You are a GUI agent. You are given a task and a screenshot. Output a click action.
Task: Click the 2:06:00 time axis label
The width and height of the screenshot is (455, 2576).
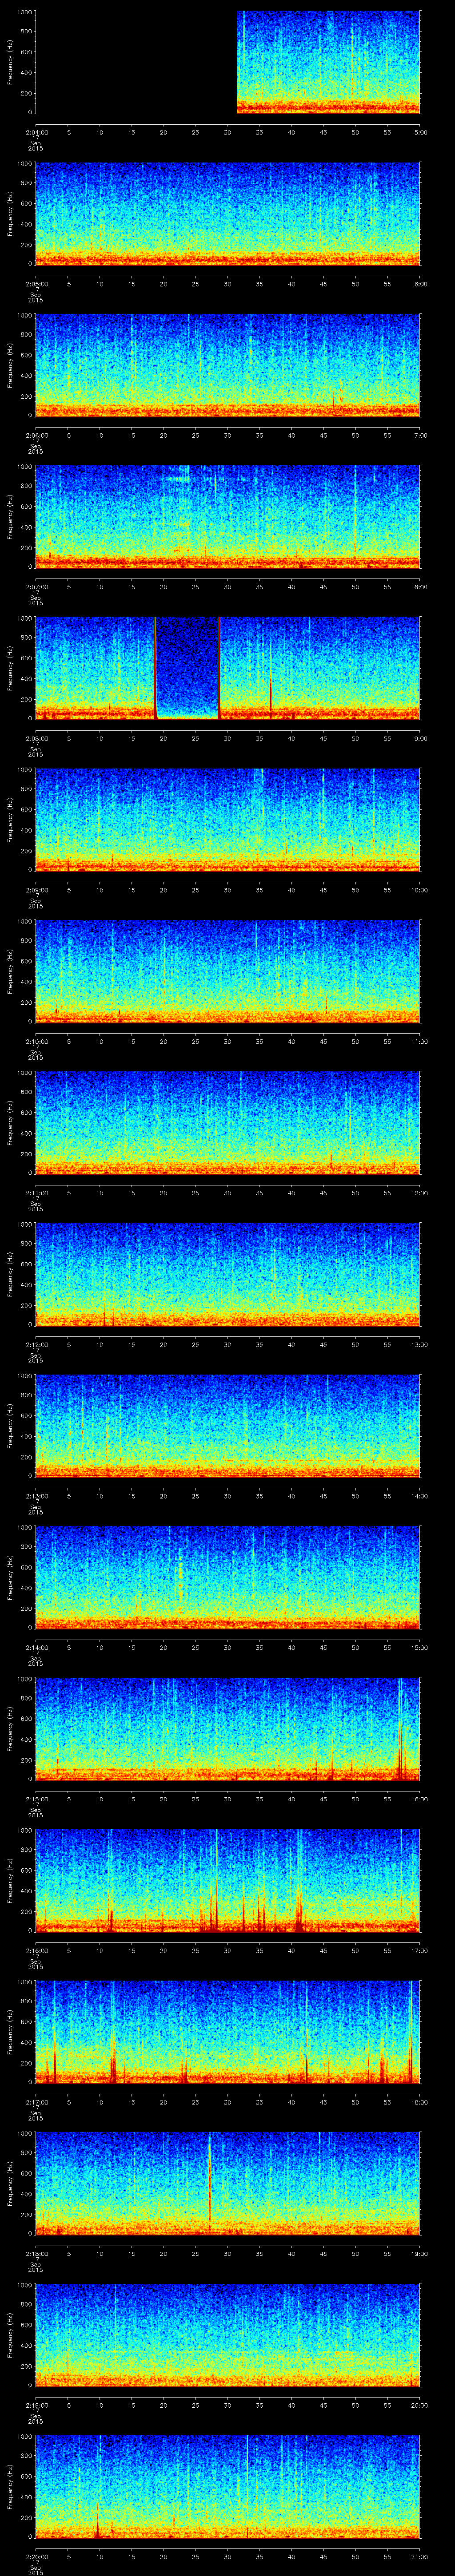tap(36, 435)
